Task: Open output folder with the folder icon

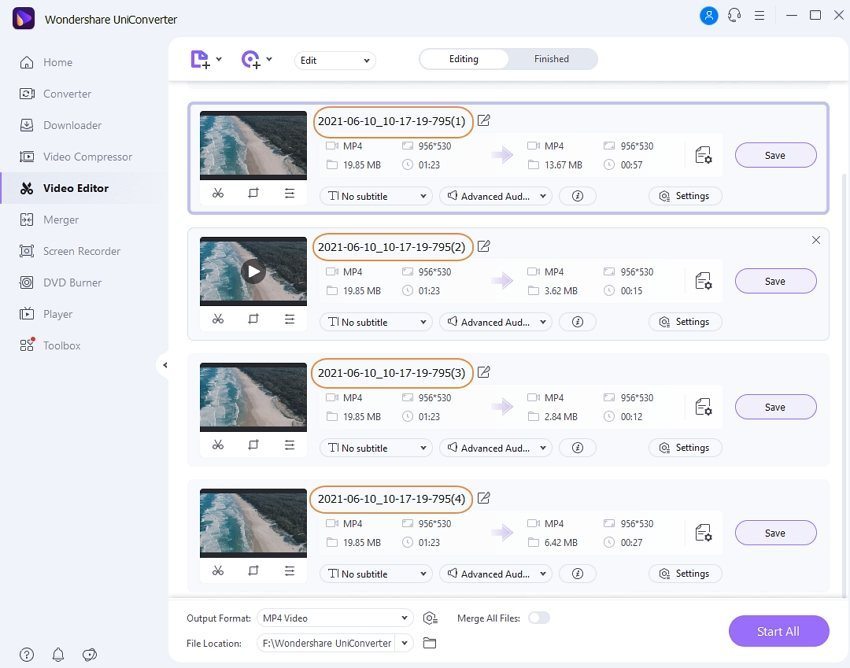Action: click(429, 643)
